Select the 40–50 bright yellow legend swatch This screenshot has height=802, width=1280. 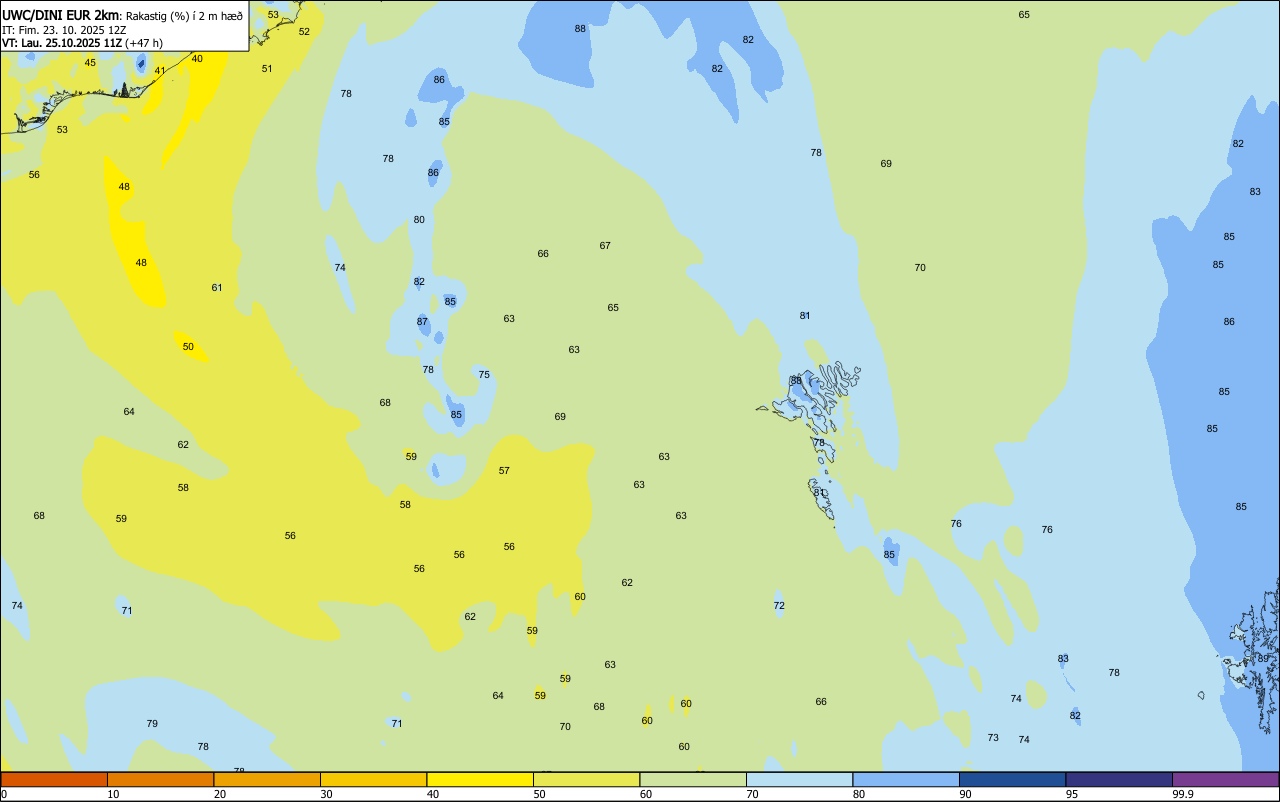[x=480, y=779]
